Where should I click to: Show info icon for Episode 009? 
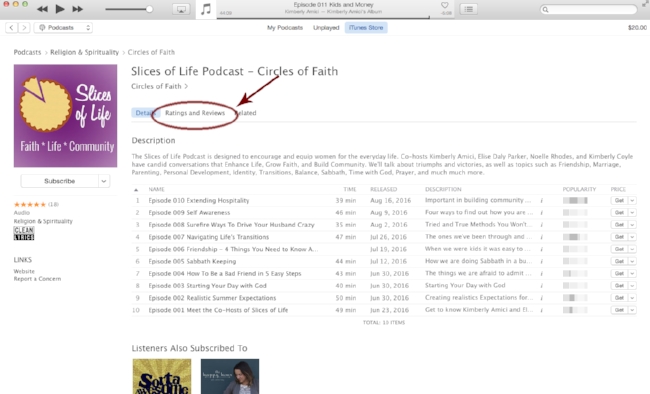pos(541,212)
